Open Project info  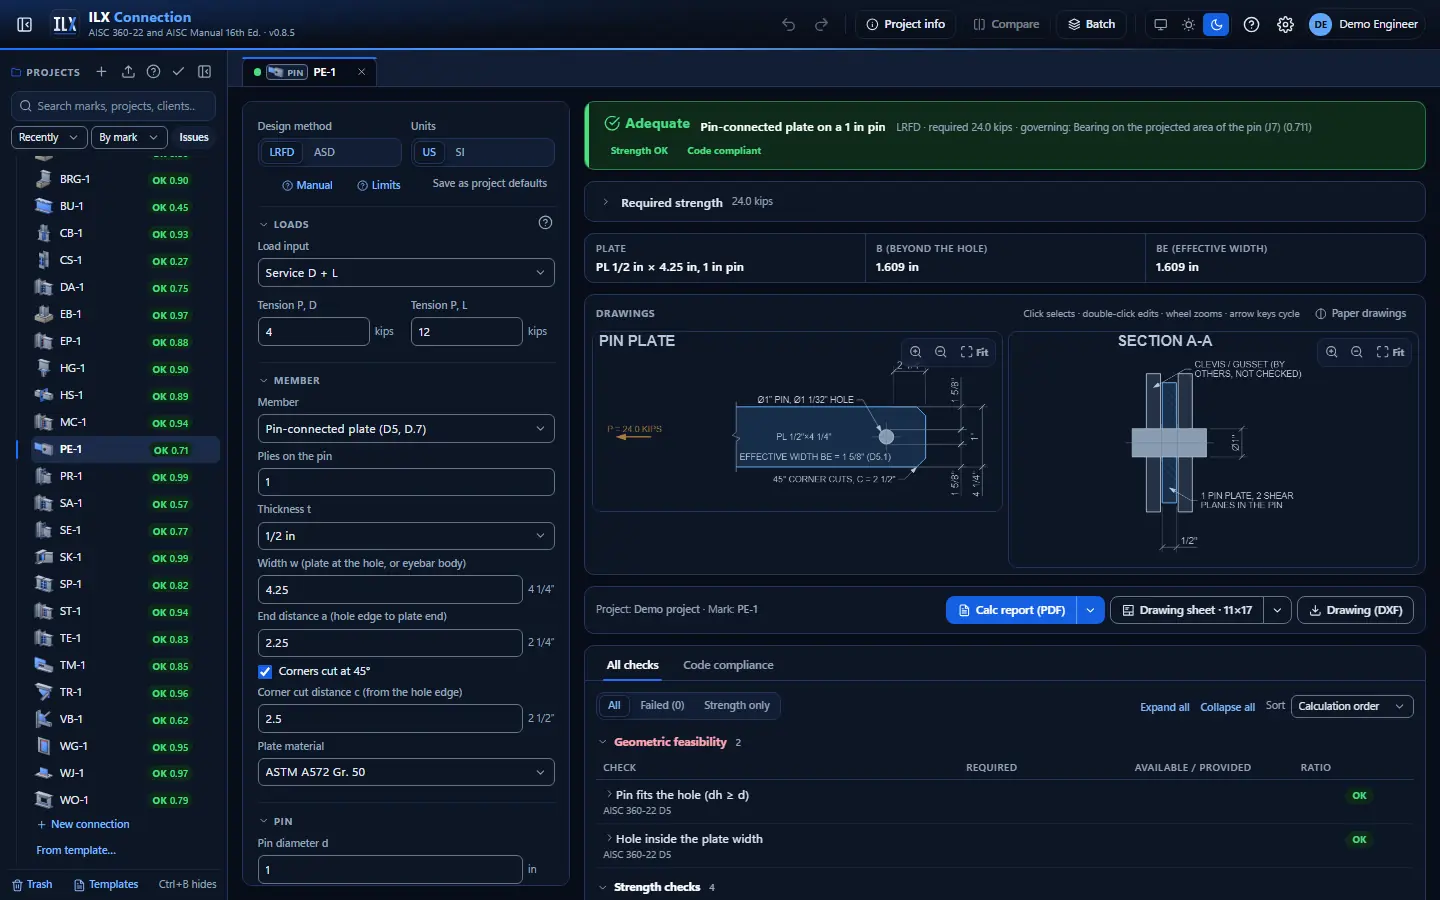coord(905,24)
